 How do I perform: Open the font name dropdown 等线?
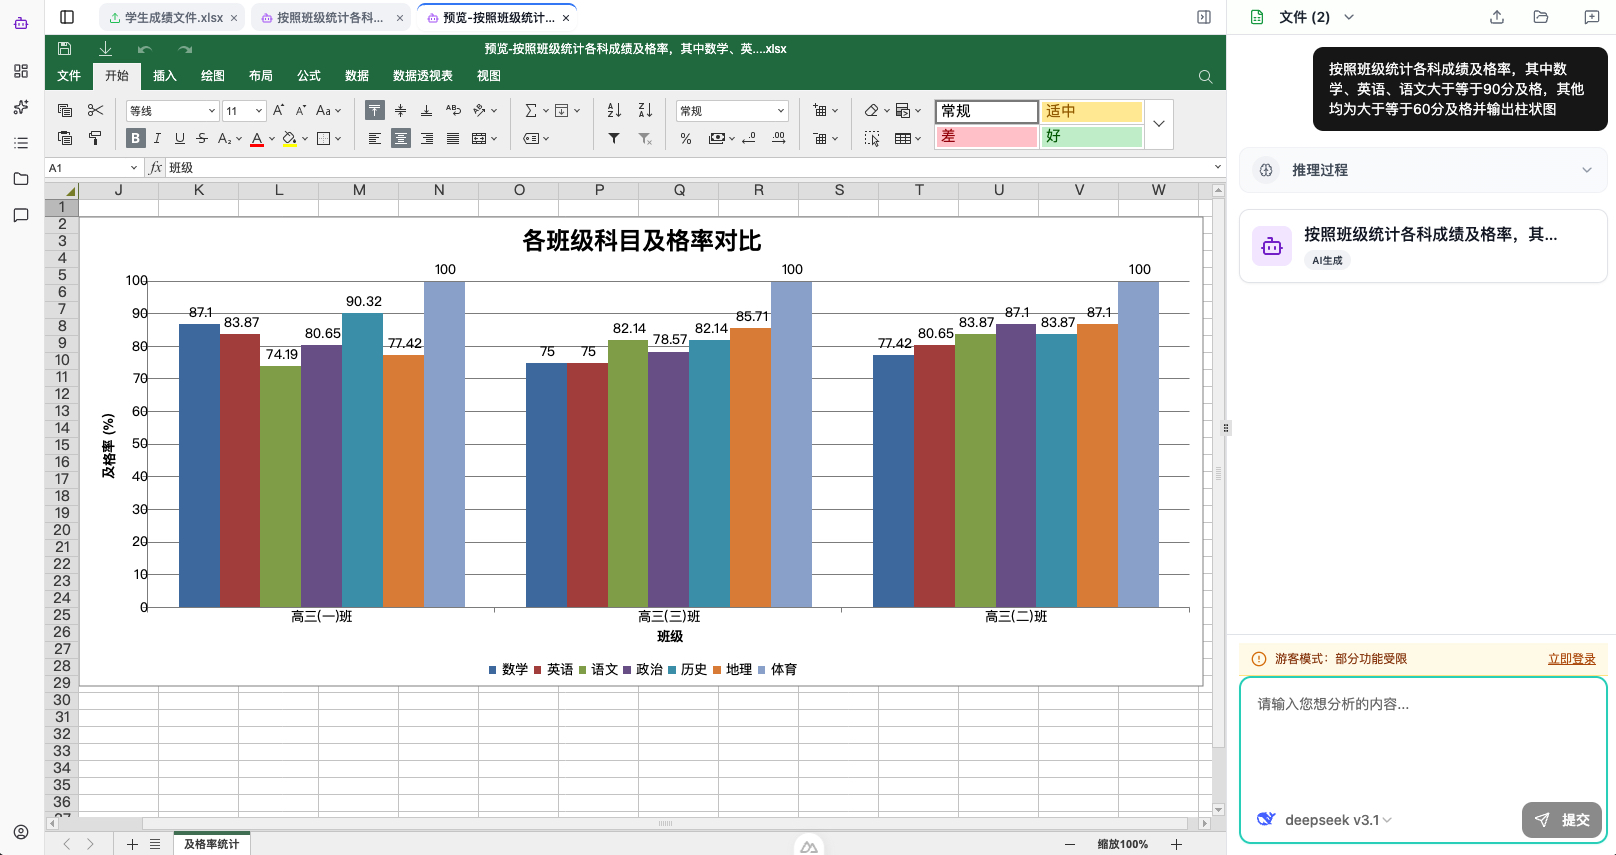[172, 110]
